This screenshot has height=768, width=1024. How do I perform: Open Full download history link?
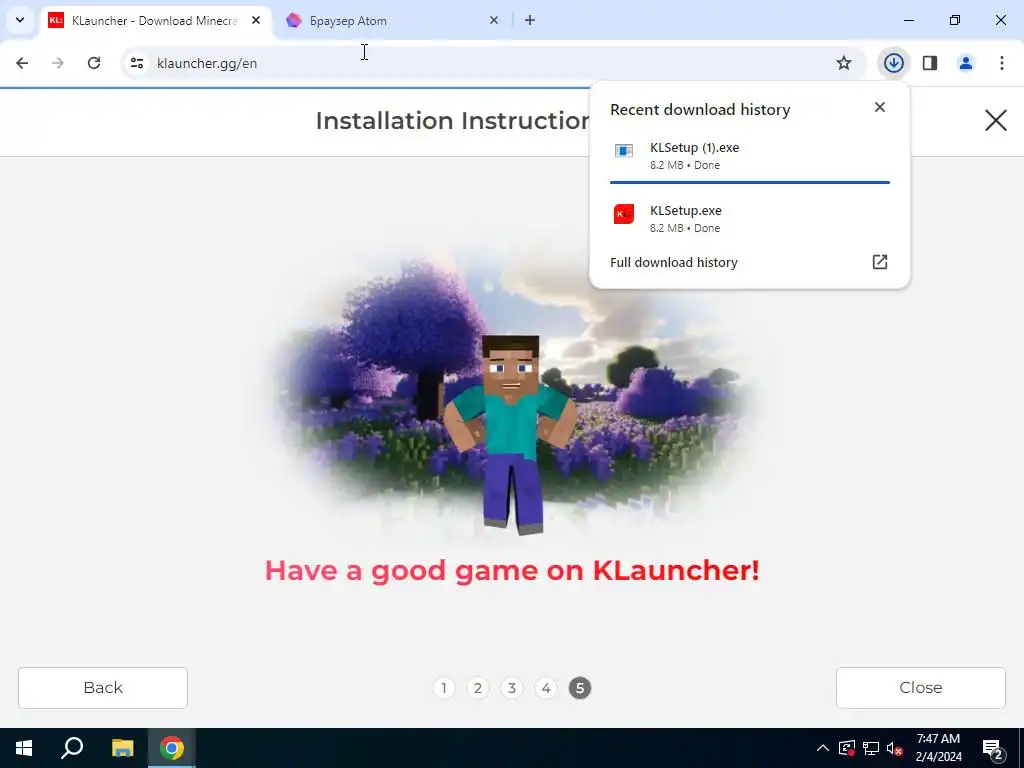673,263
